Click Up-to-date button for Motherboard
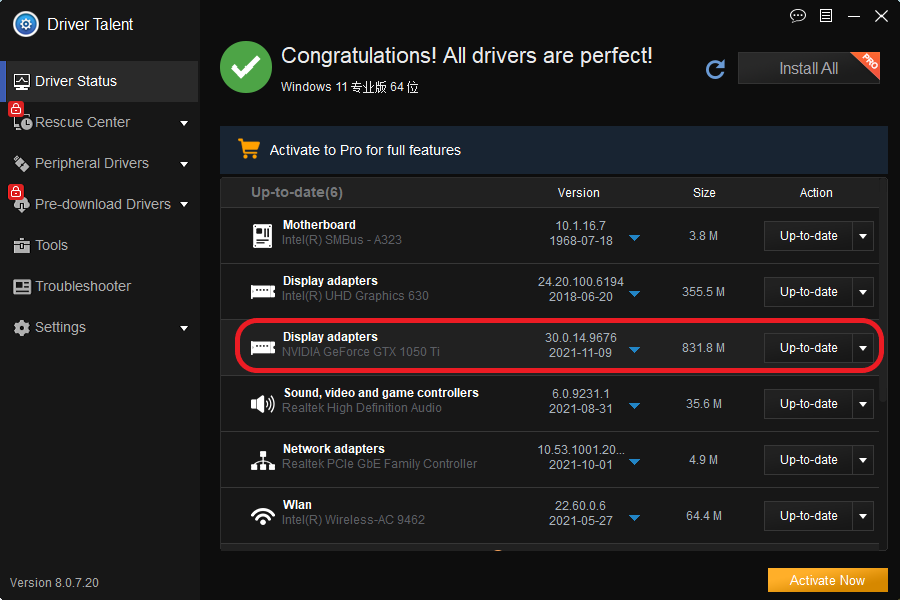 (x=808, y=236)
